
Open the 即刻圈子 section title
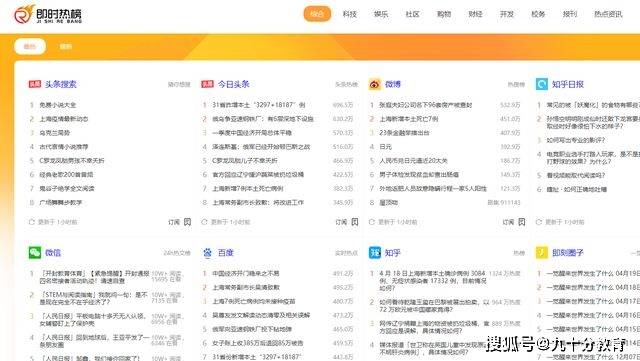tap(568, 252)
